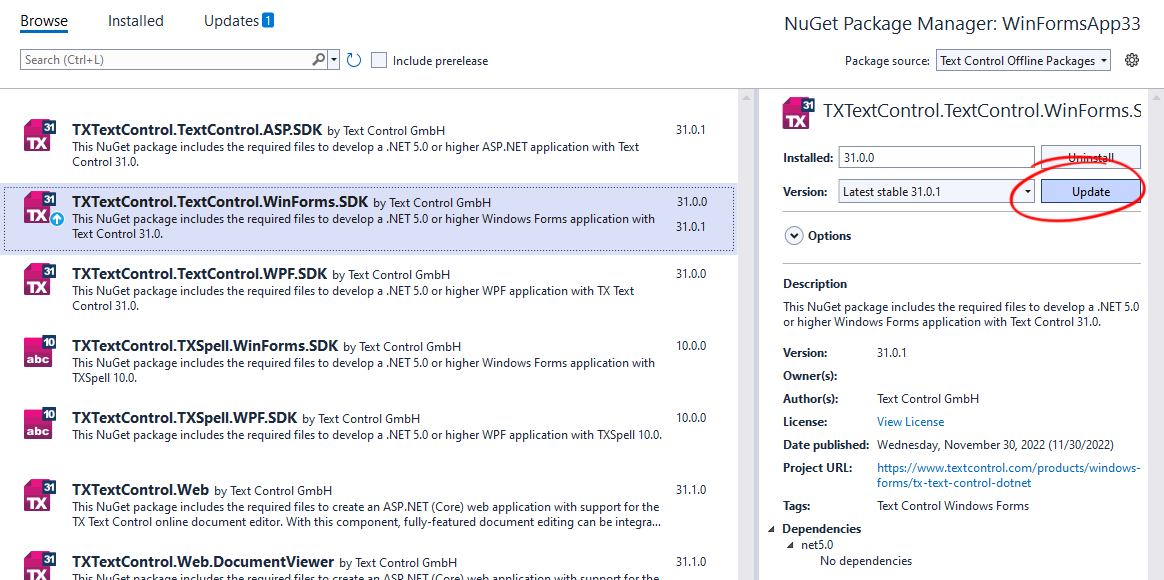Switch to the Browse tab
The width and height of the screenshot is (1164, 580).
44,21
